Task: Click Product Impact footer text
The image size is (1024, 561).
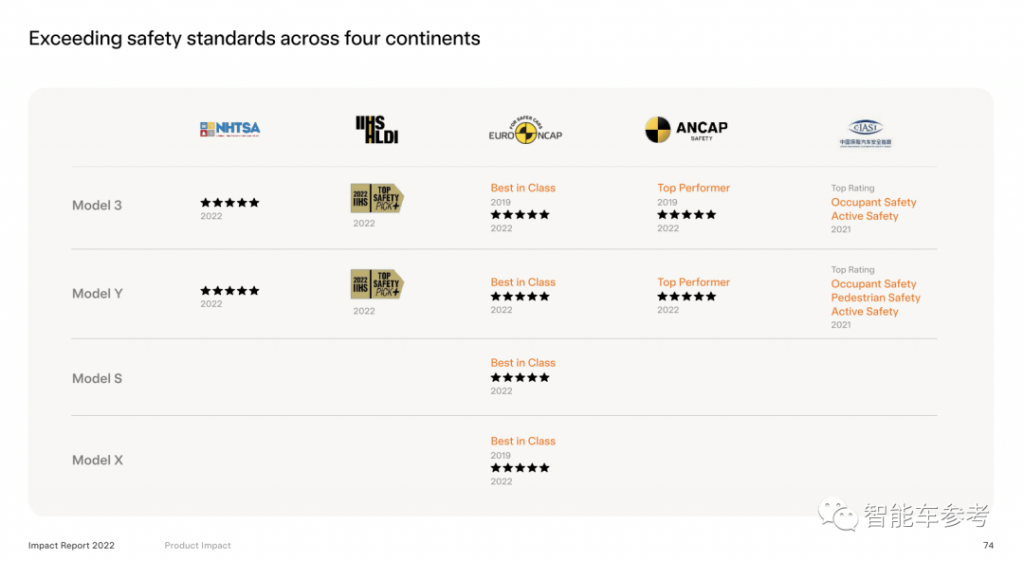Action: [198, 545]
